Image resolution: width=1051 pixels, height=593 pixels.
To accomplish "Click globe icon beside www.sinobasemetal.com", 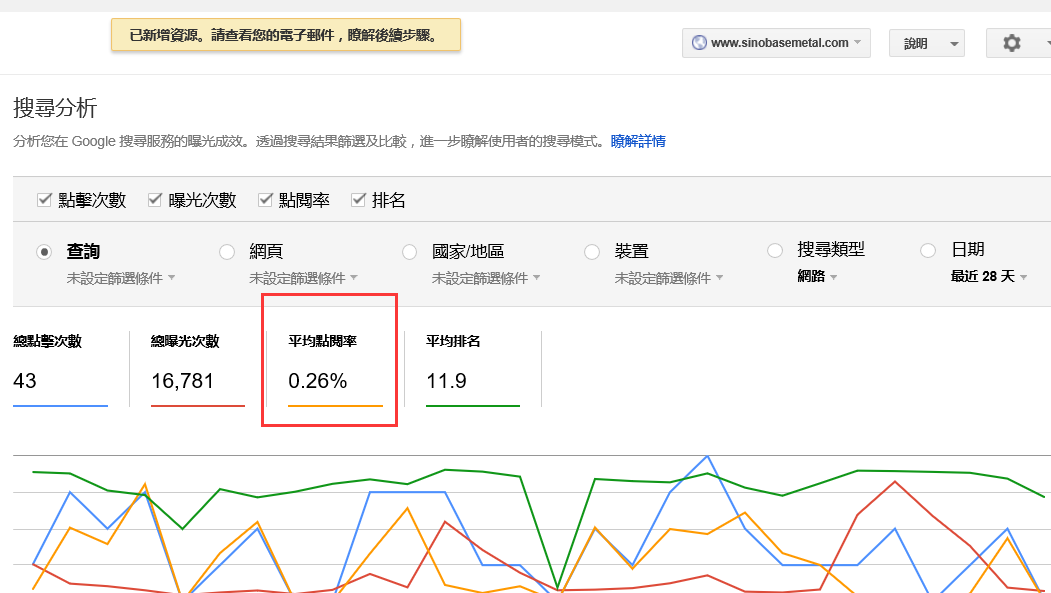I will point(699,42).
